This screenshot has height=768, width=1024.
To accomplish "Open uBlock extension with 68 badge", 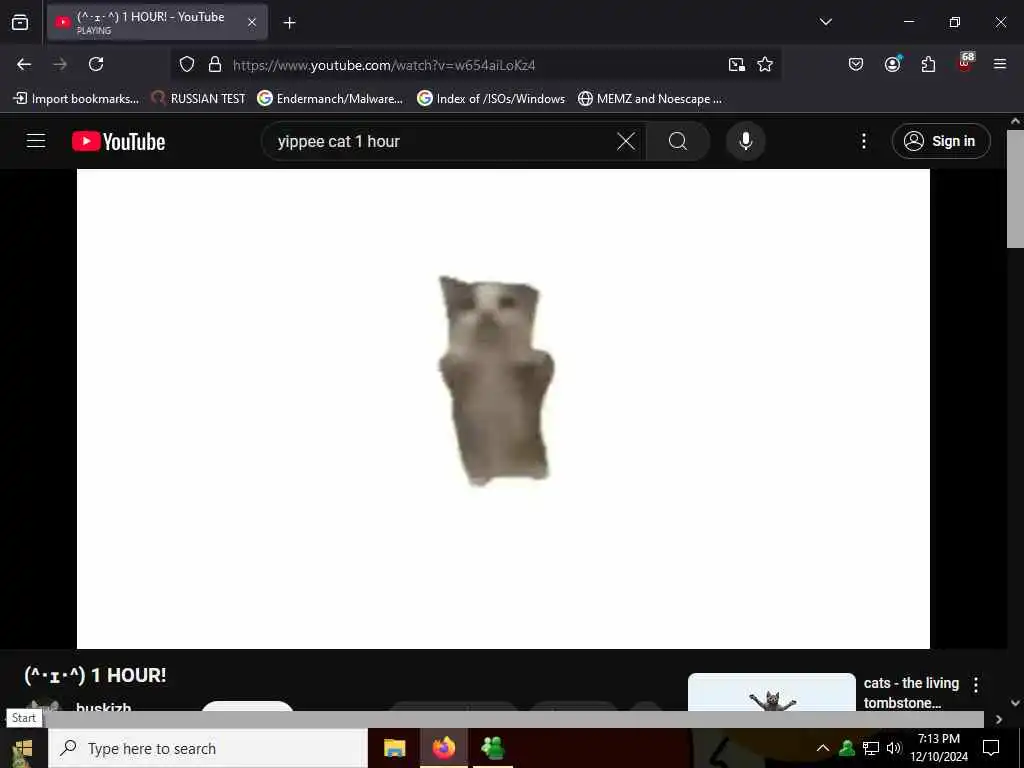I will coord(965,63).
